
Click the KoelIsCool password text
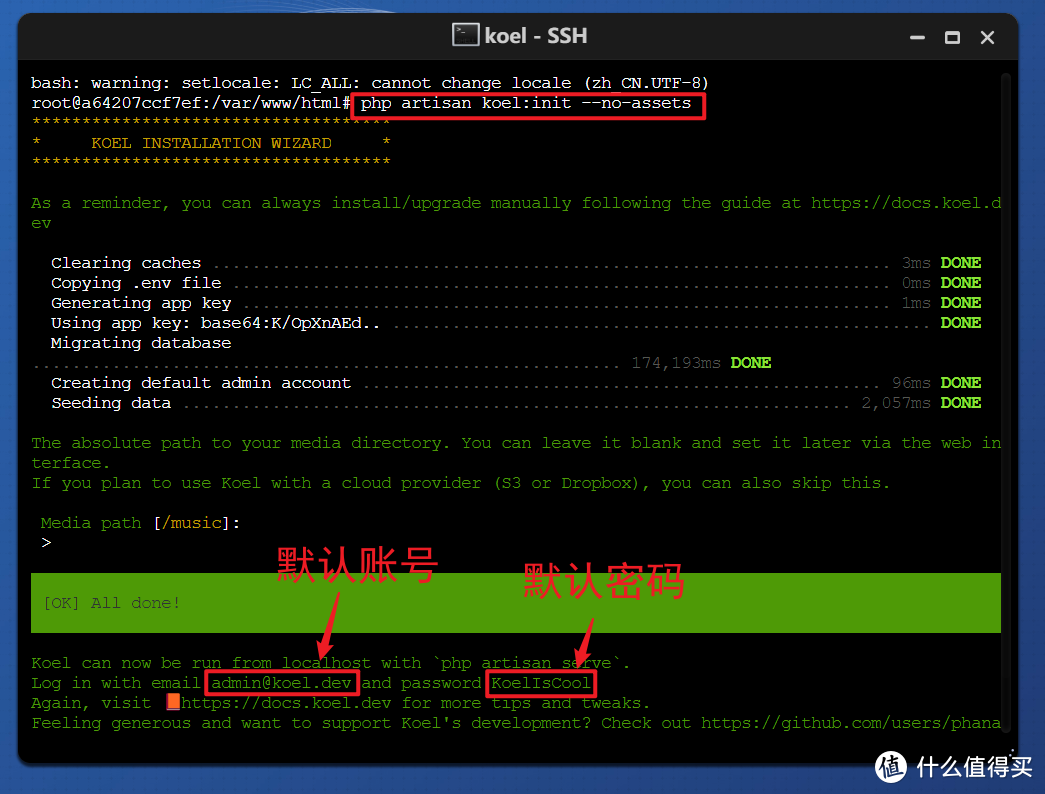point(541,683)
